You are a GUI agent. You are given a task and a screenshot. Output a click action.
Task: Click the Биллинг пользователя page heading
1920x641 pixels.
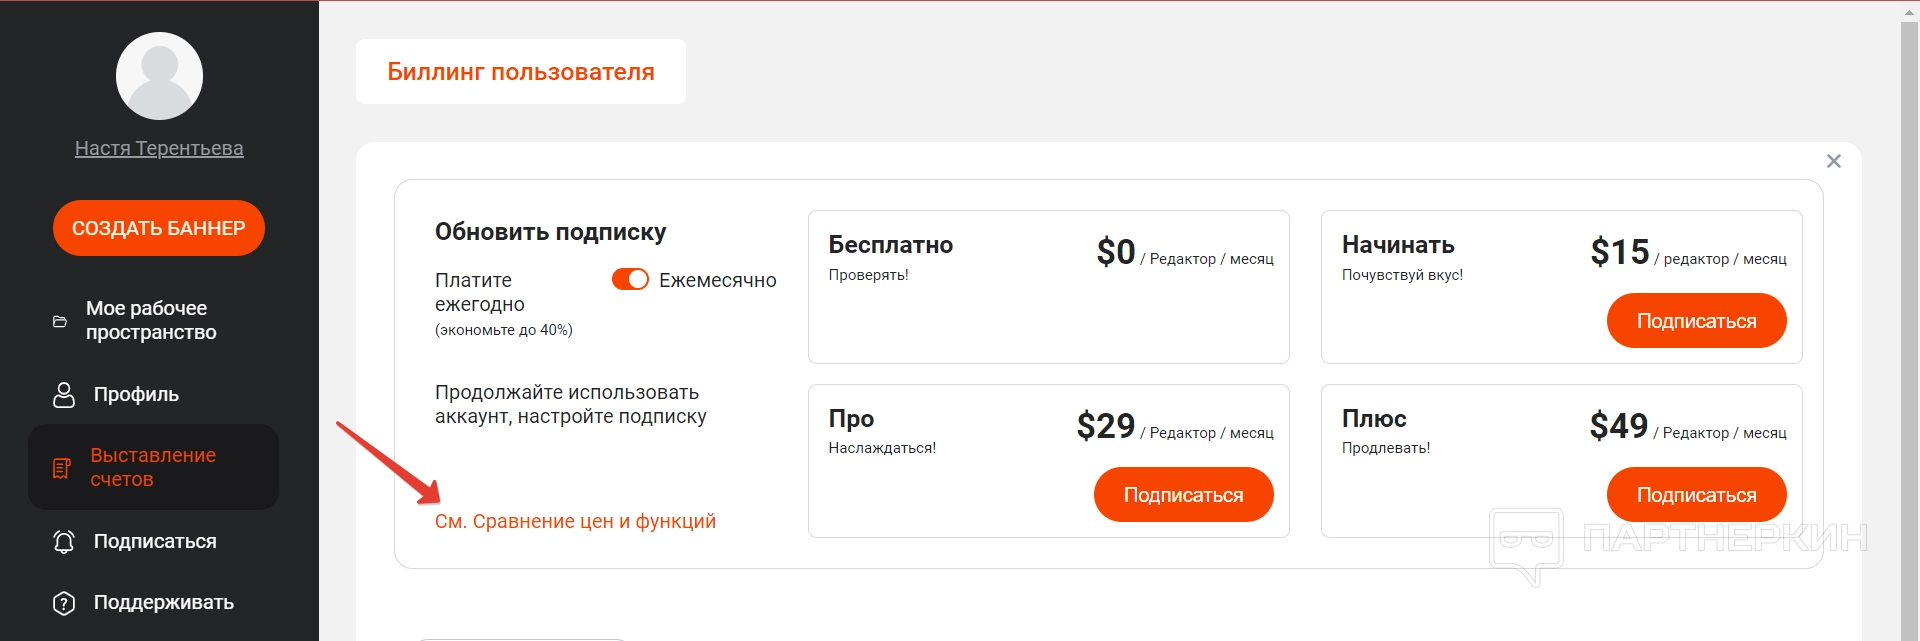coord(521,72)
